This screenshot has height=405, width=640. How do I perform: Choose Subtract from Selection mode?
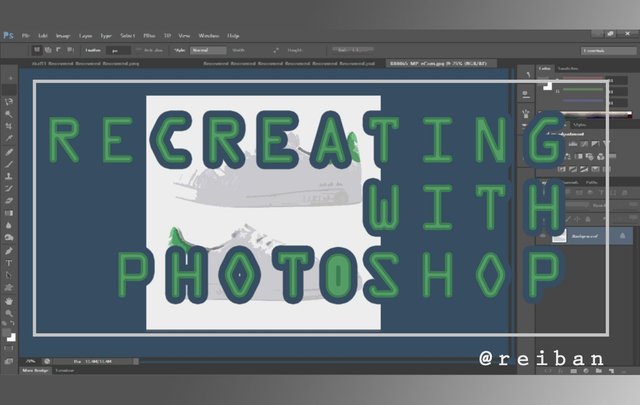coord(59,50)
